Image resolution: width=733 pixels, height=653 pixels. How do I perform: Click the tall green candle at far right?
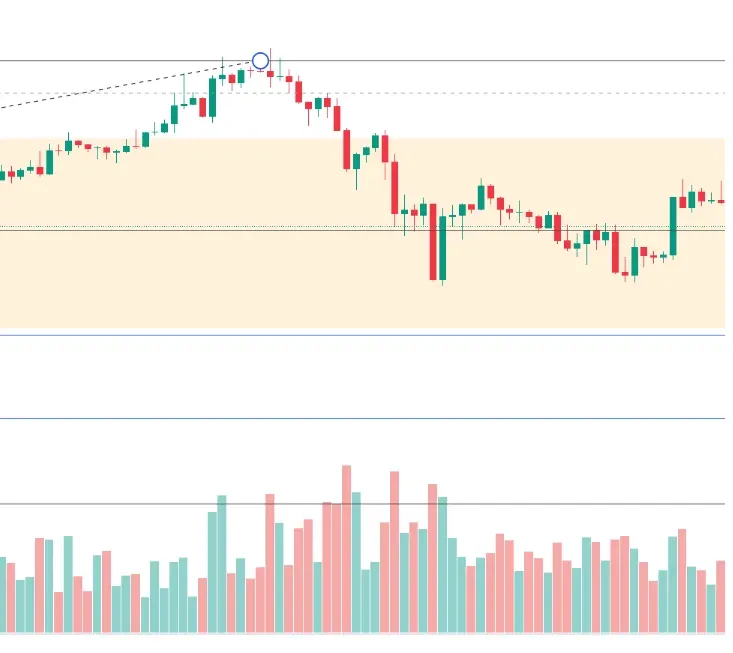[x=673, y=227]
